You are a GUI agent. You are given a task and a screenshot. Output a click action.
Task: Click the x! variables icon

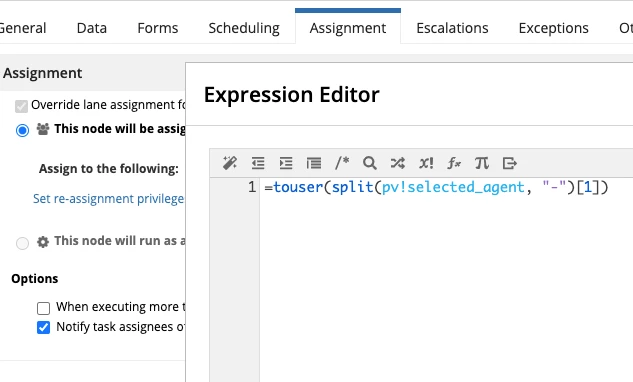point(426,163)
